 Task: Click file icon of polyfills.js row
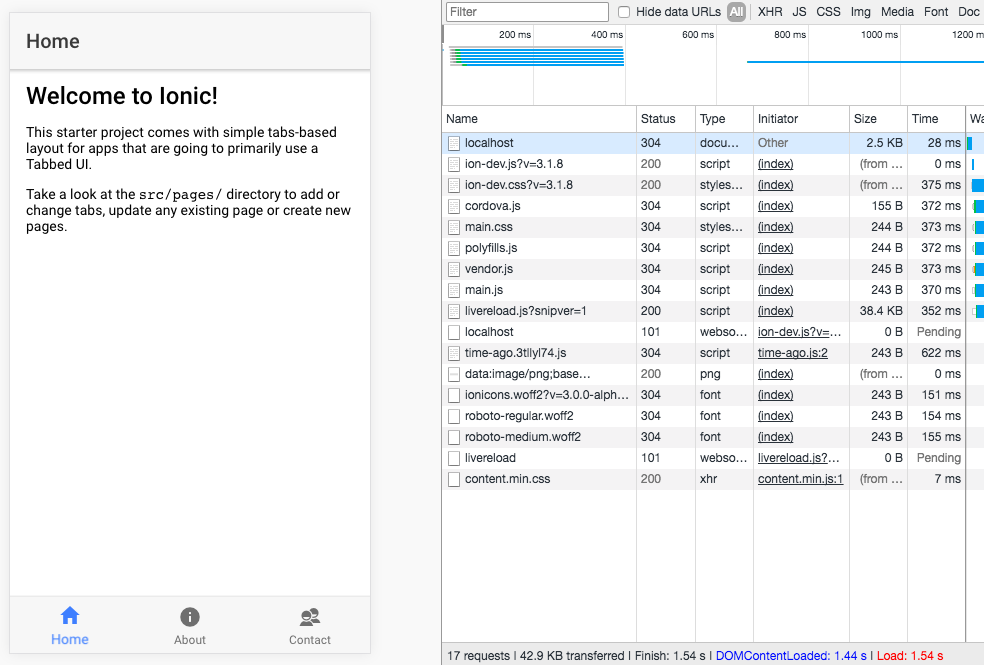pos(454,248)
